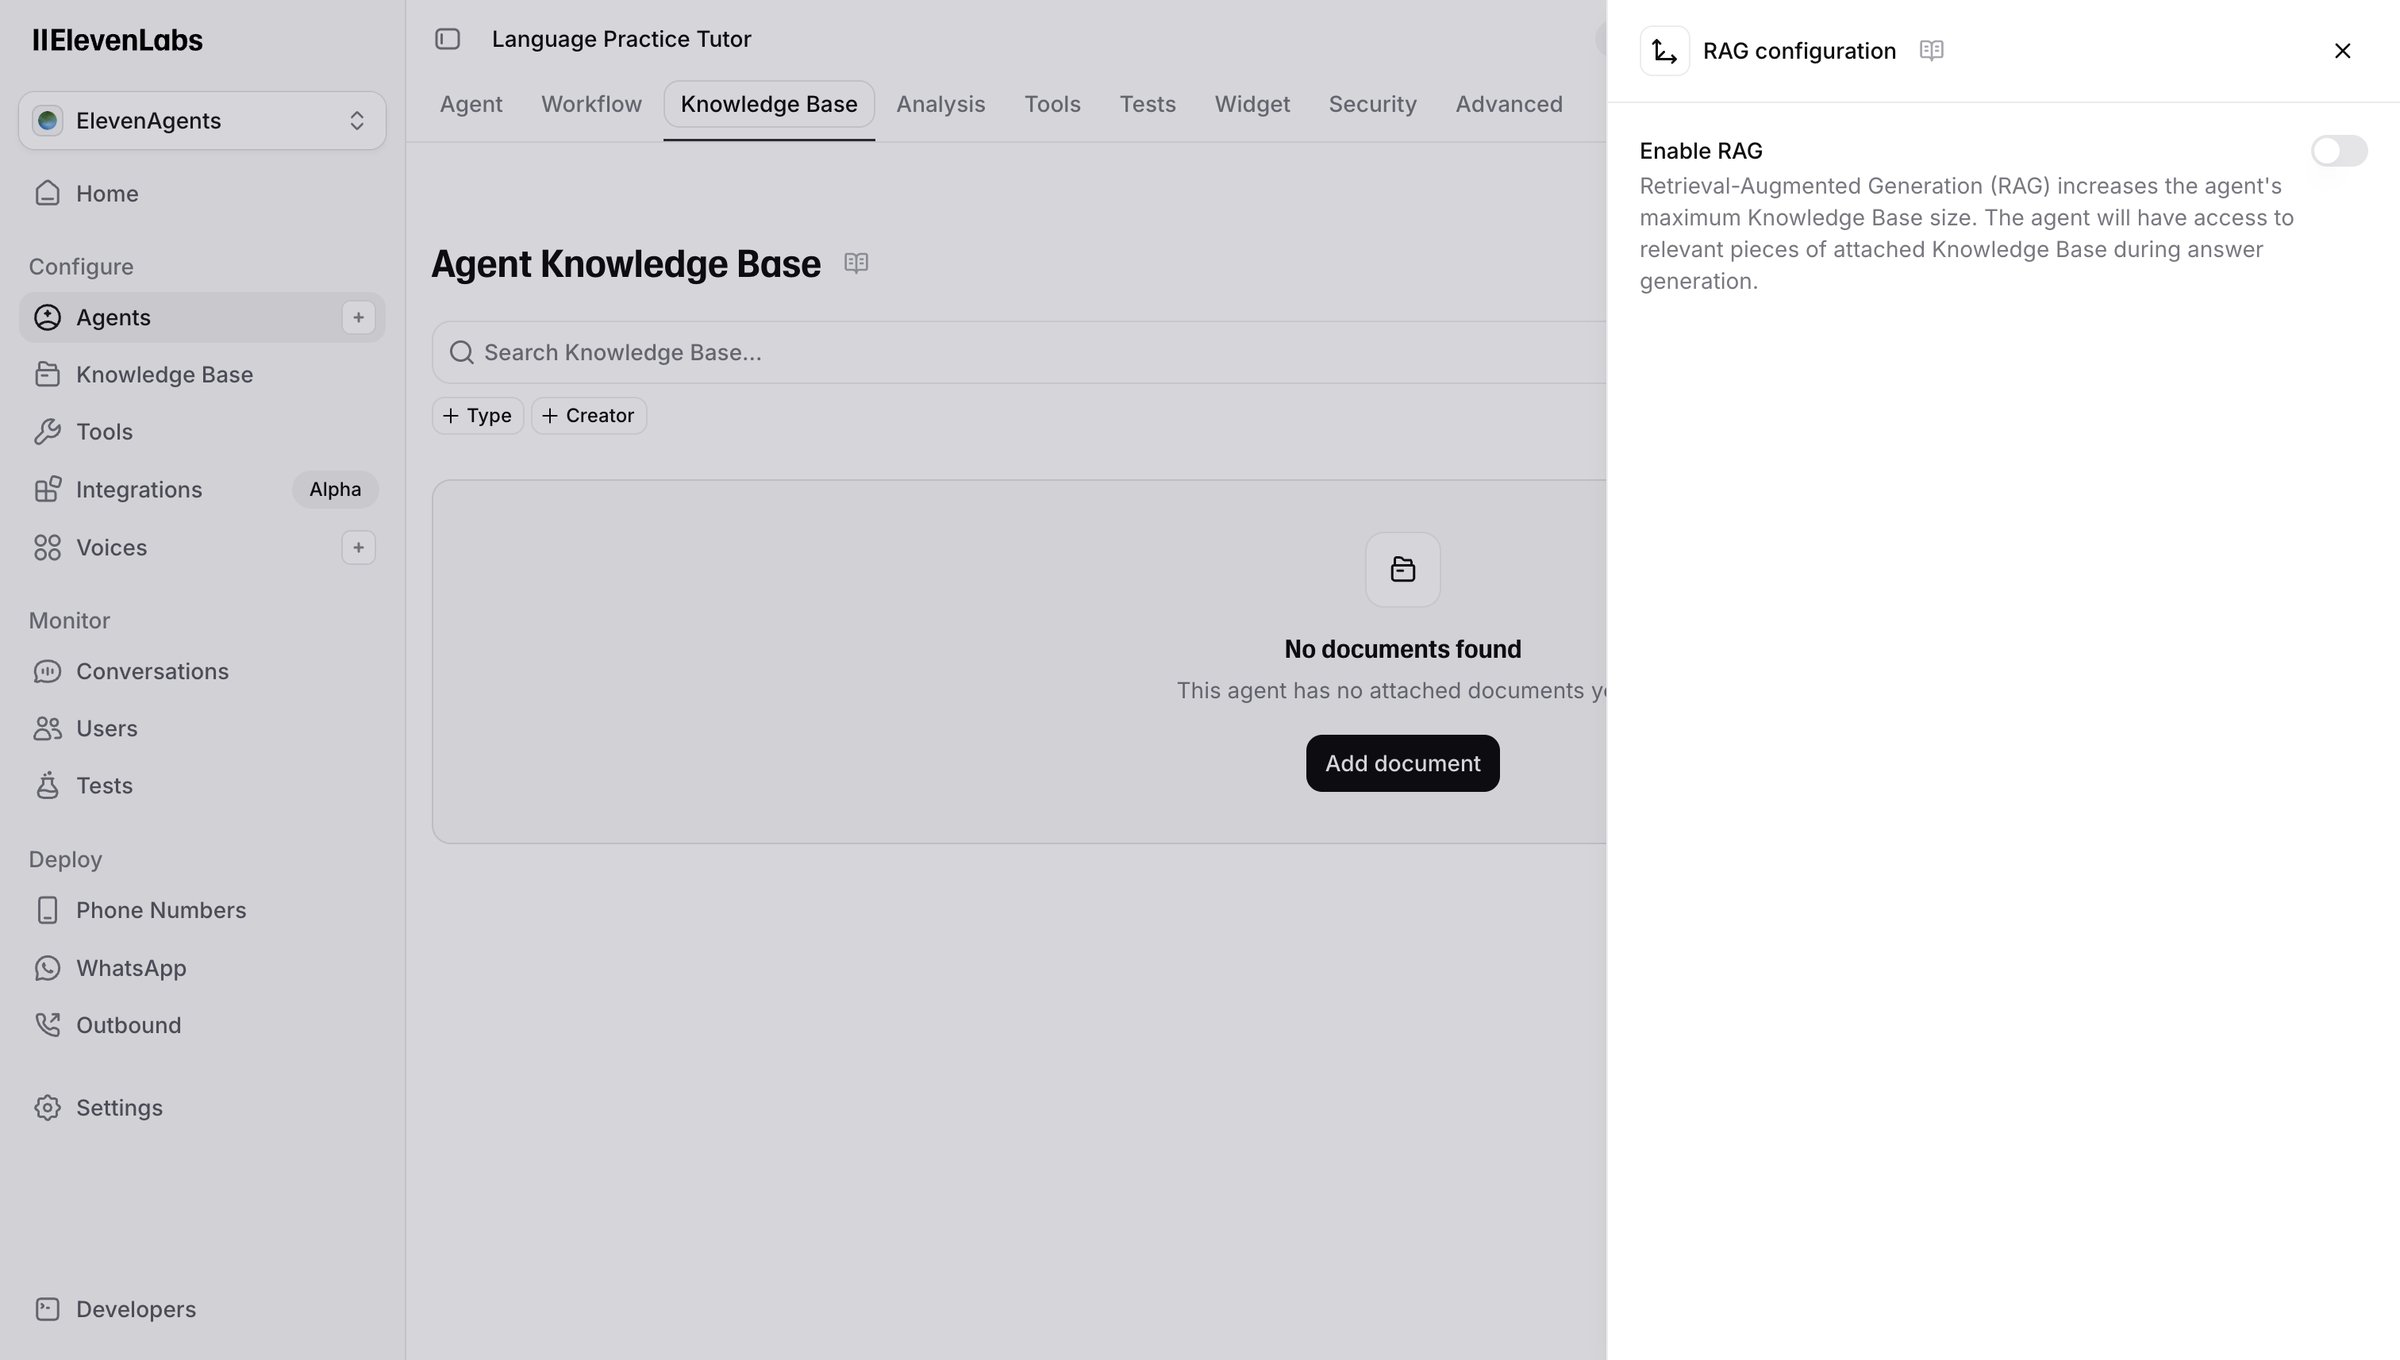Add a Creator filter
Image resolution: width=2400 pixels, height=1360 pixels.
tap(589, 415)
